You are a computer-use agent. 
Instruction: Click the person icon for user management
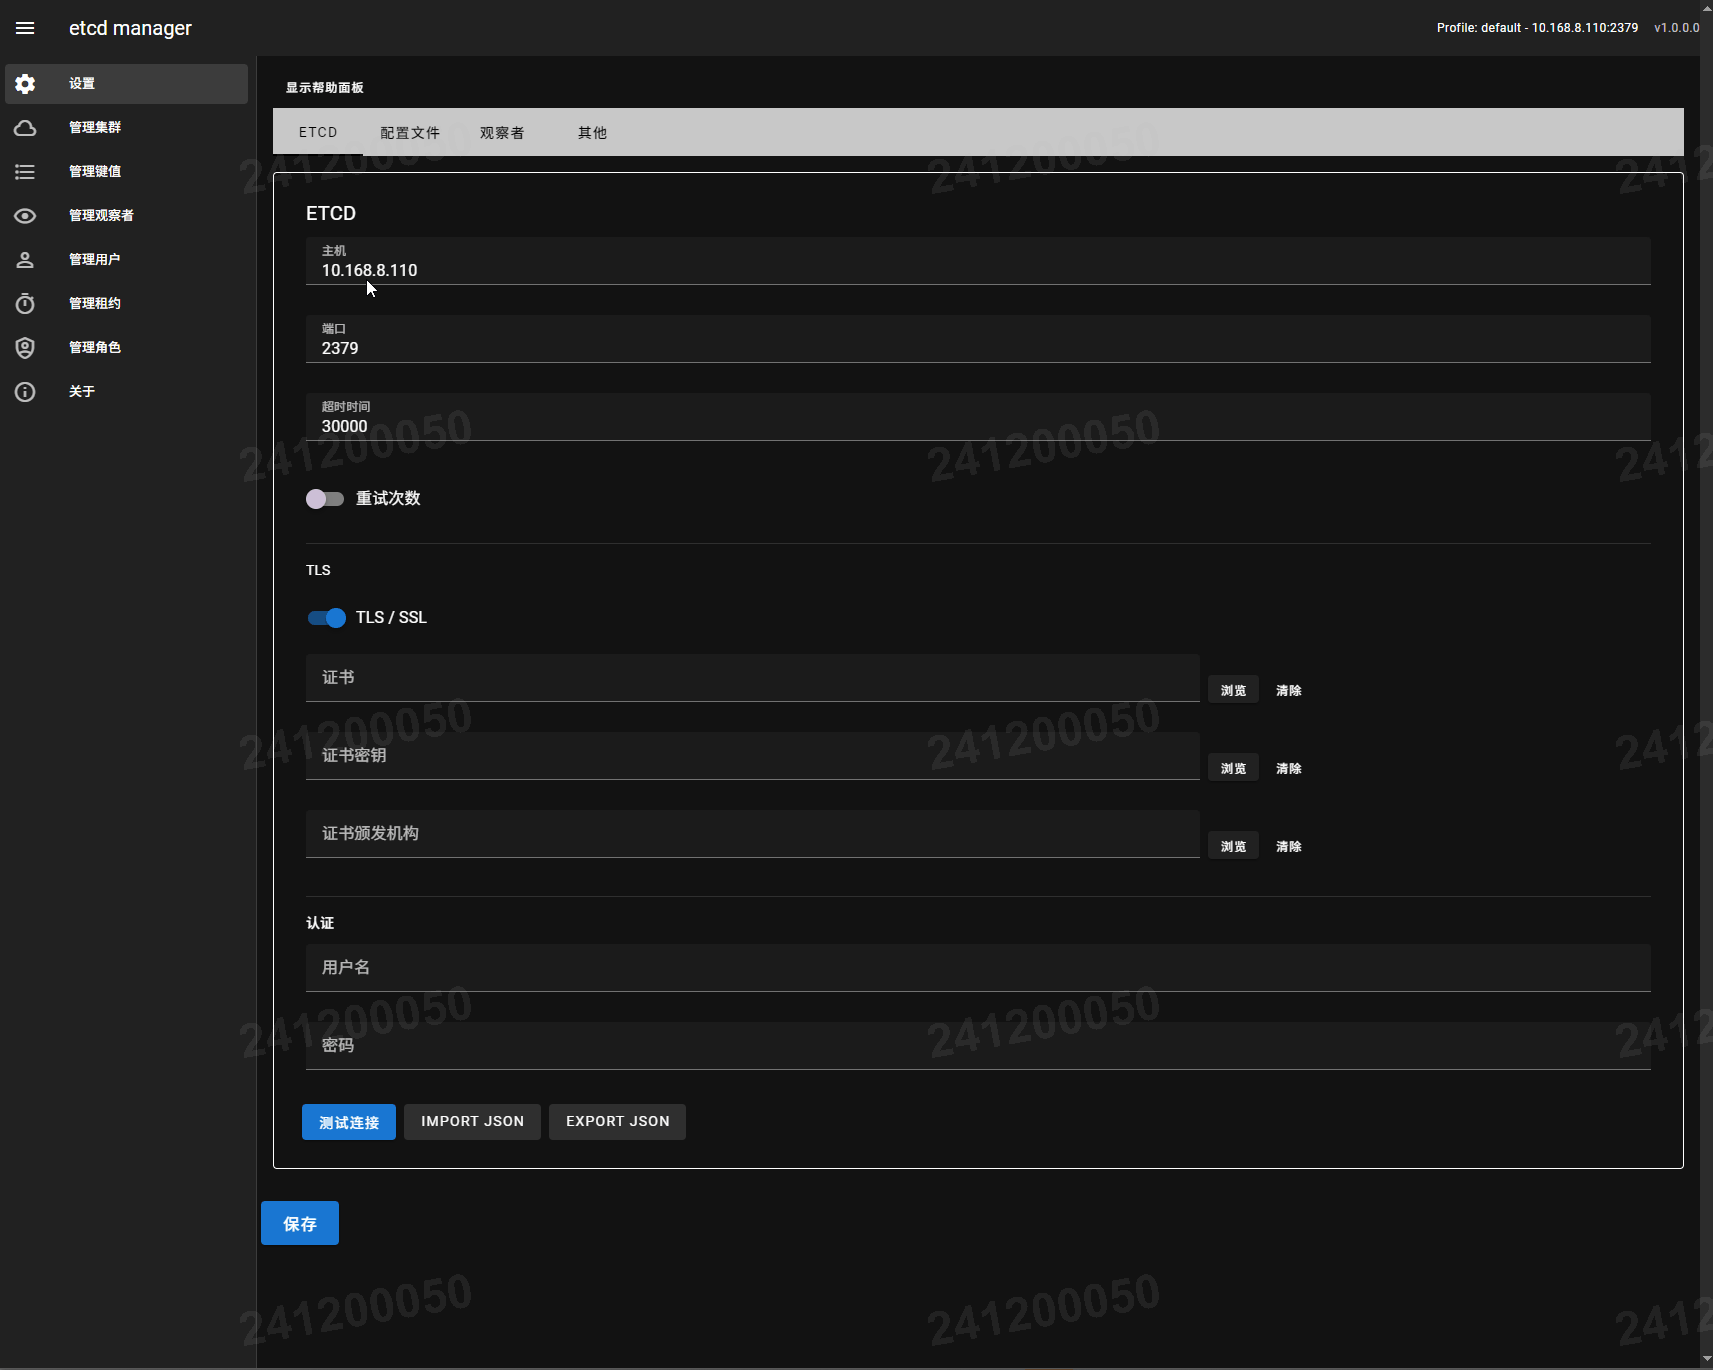point(25,260)
